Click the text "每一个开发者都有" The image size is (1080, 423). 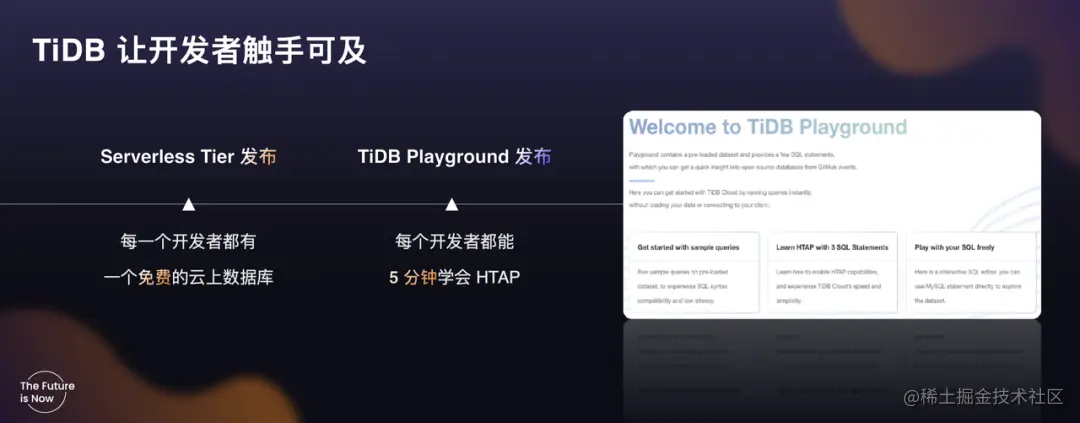(x=188, y=242)
